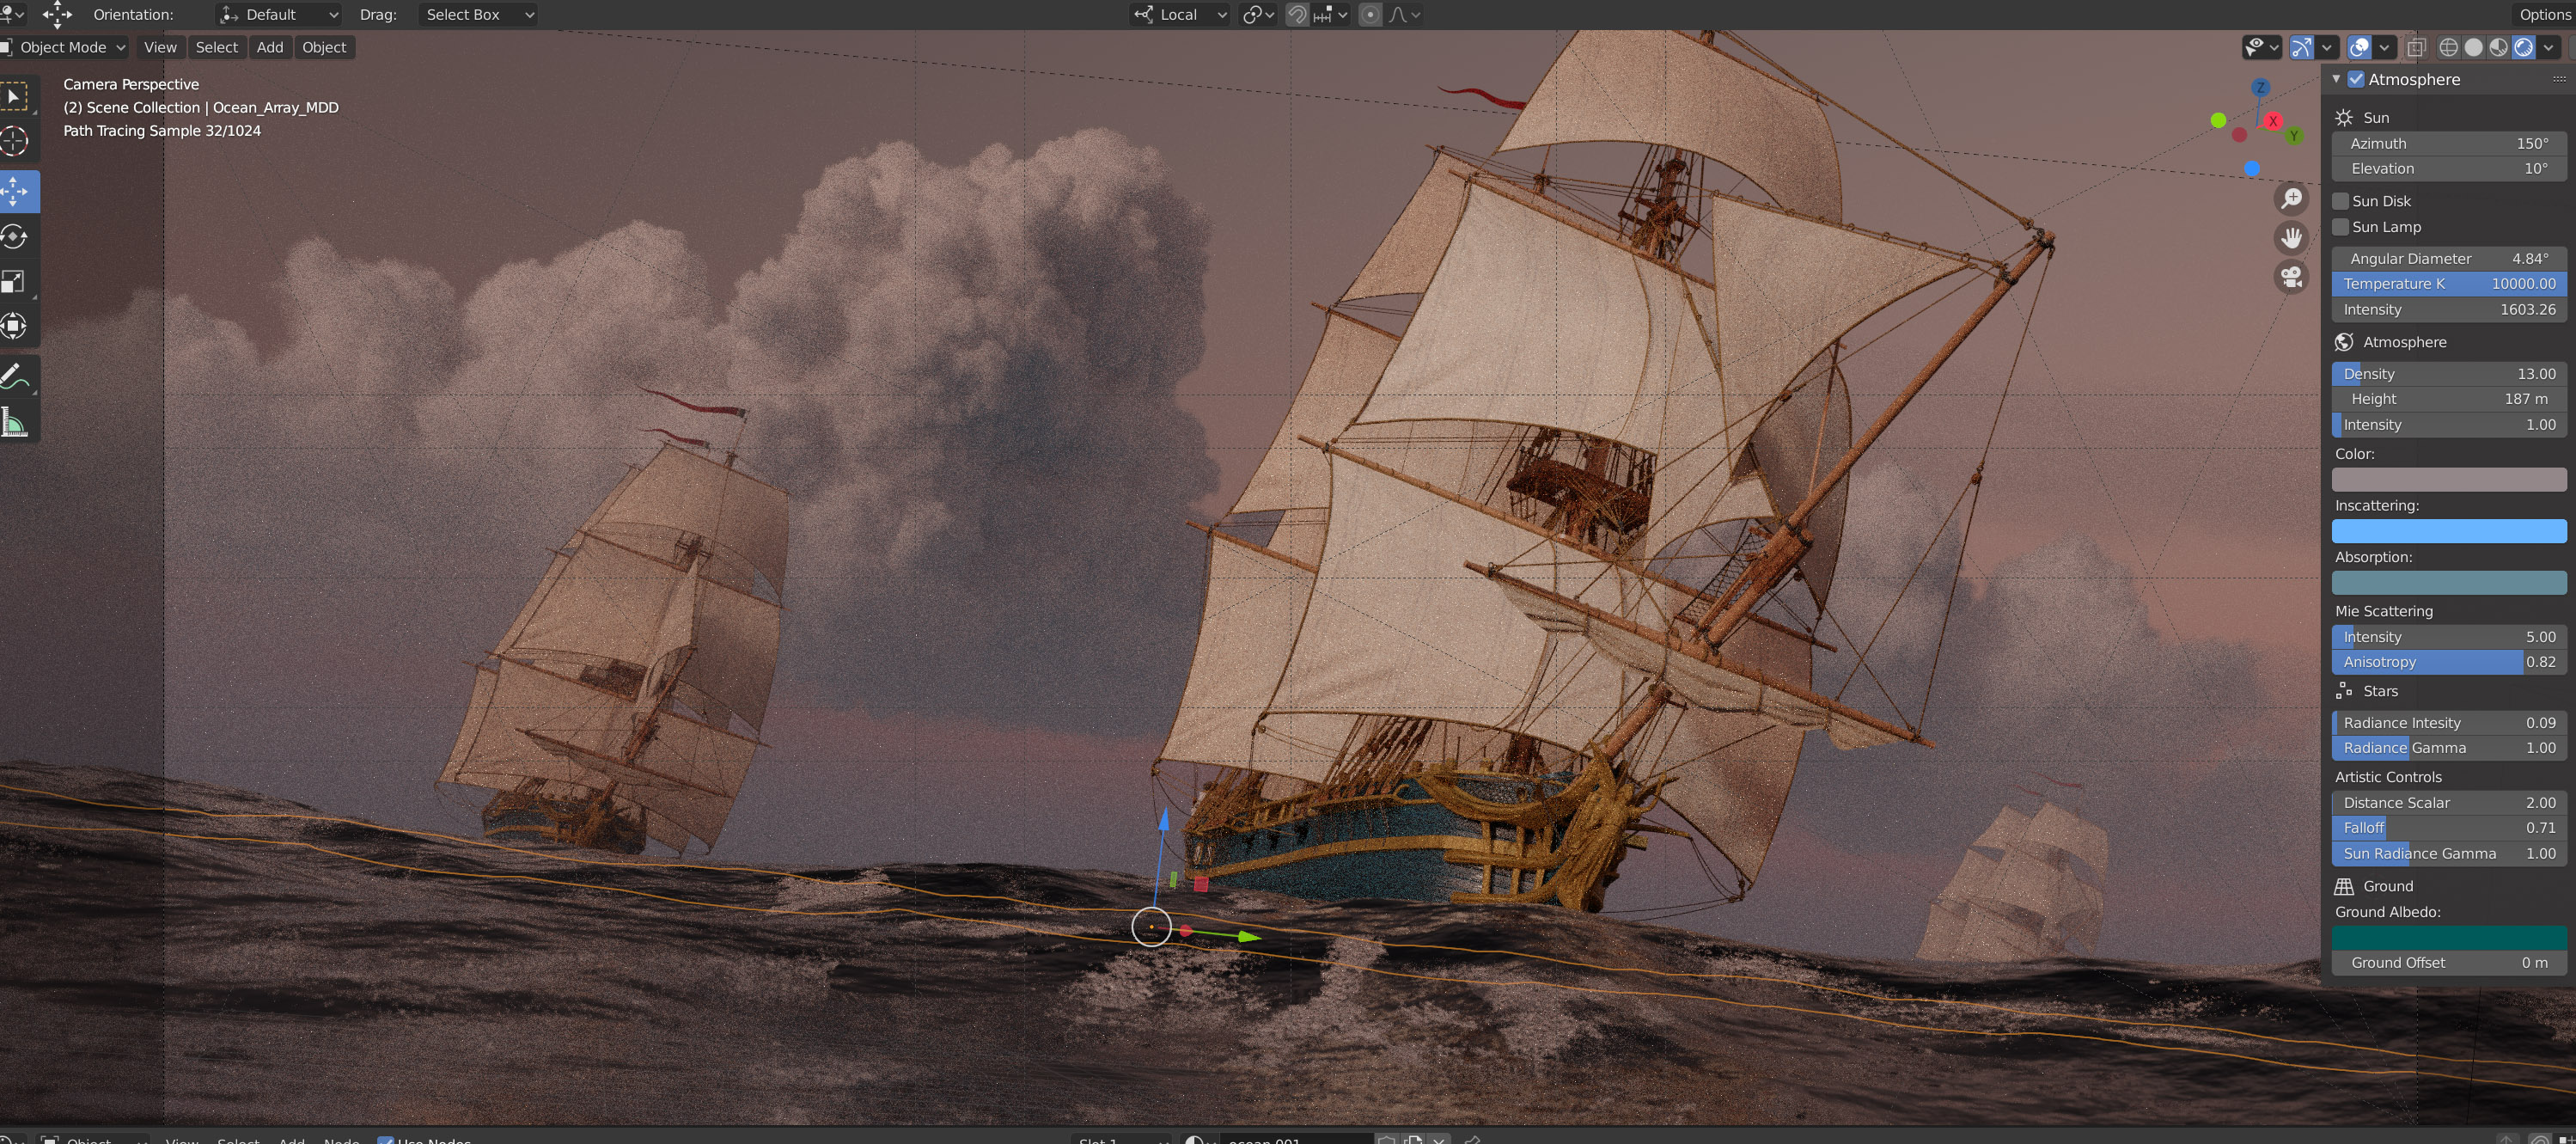
Task: Open the View menu
Action: 160,47
